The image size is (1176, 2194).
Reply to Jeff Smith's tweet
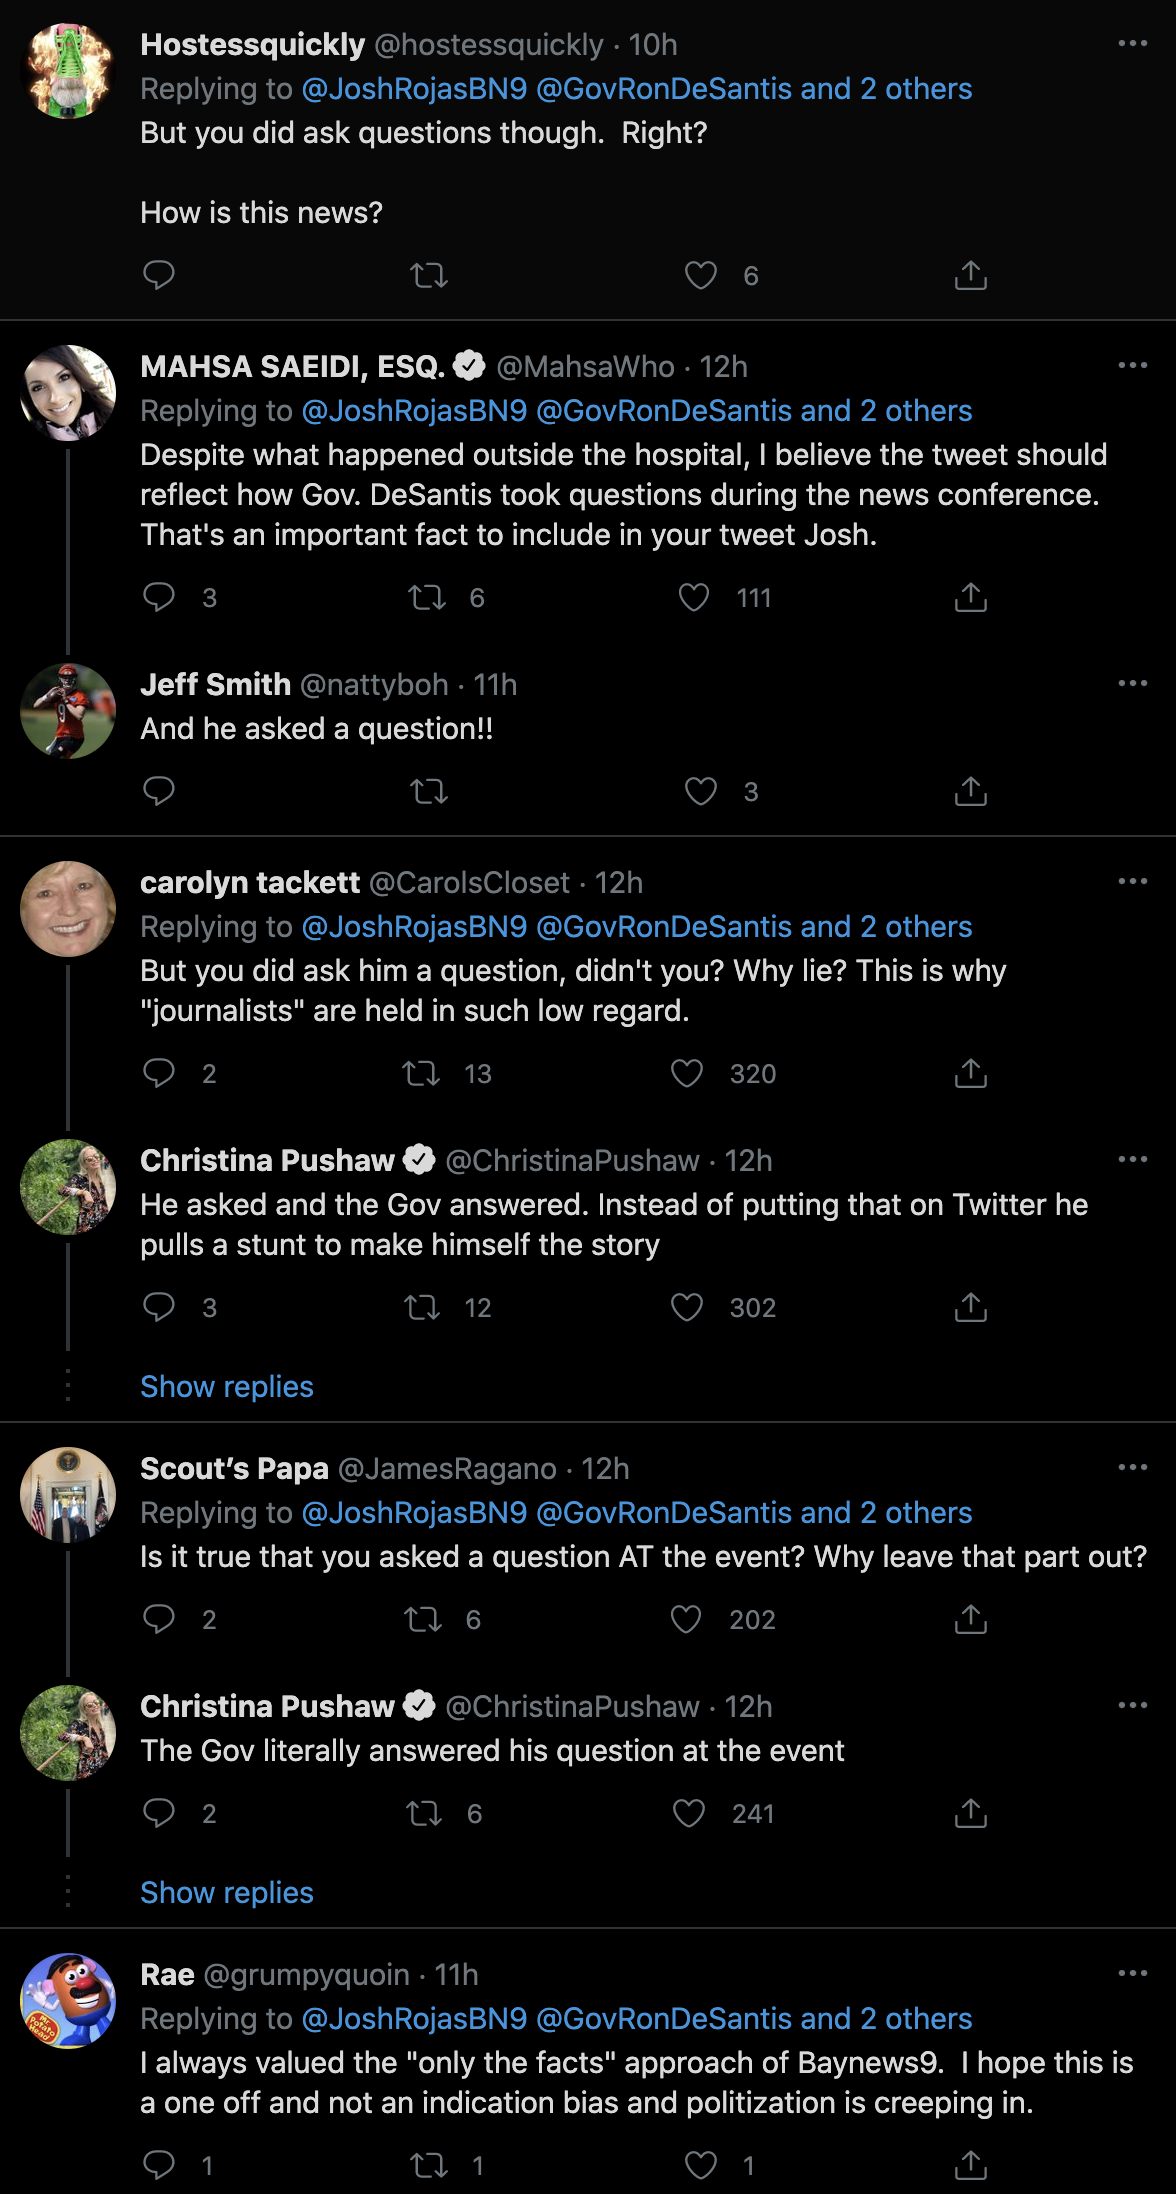[159, 791]
